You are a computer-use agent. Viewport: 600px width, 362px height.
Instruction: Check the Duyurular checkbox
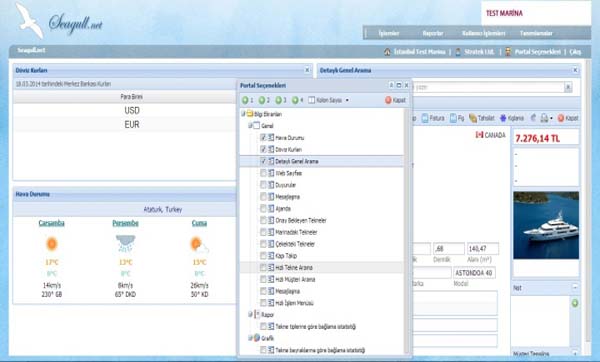point(263,185)
